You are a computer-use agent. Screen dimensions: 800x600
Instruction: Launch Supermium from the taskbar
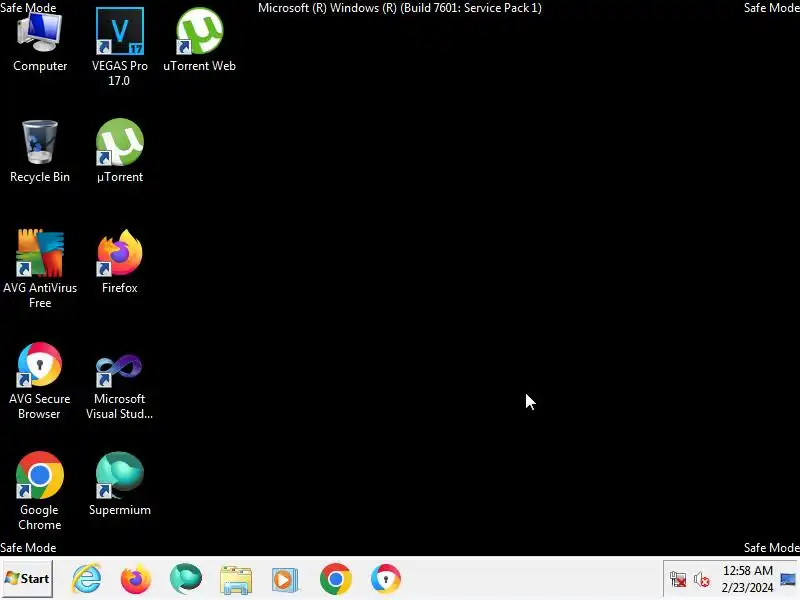(x=186, y=579)
